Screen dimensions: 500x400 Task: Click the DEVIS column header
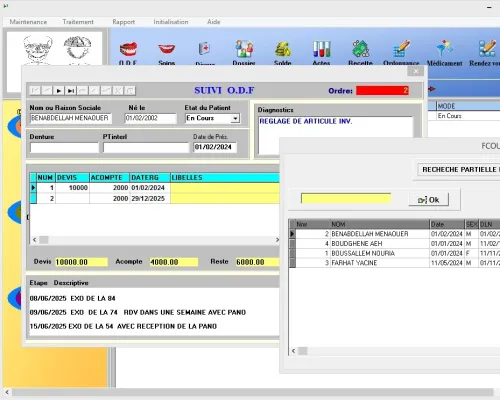72,178
